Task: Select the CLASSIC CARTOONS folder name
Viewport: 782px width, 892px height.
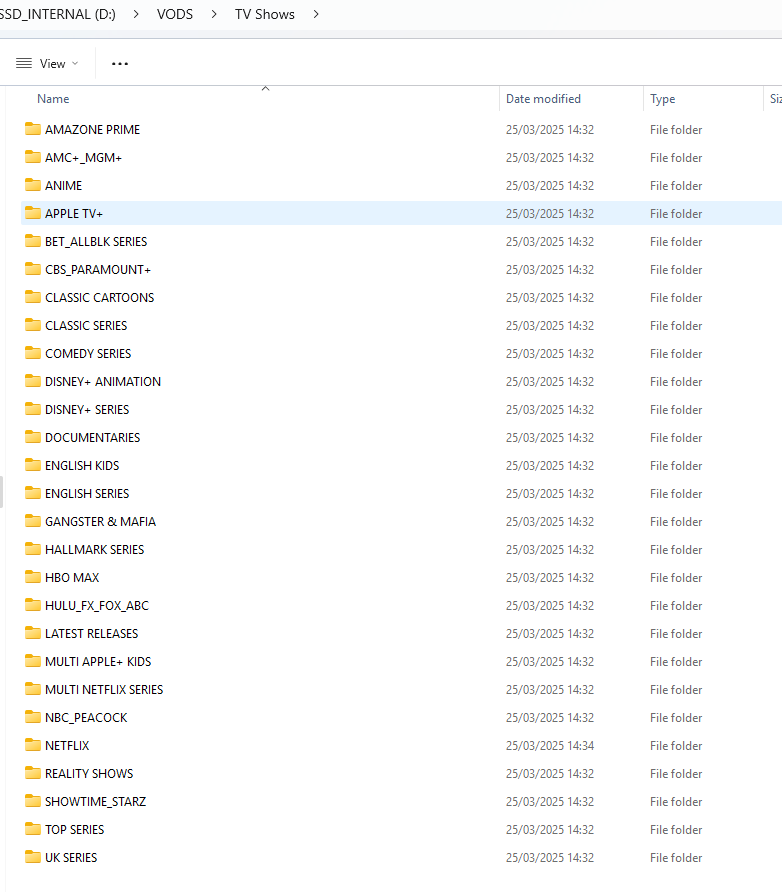Action: [x=100, y=298]
